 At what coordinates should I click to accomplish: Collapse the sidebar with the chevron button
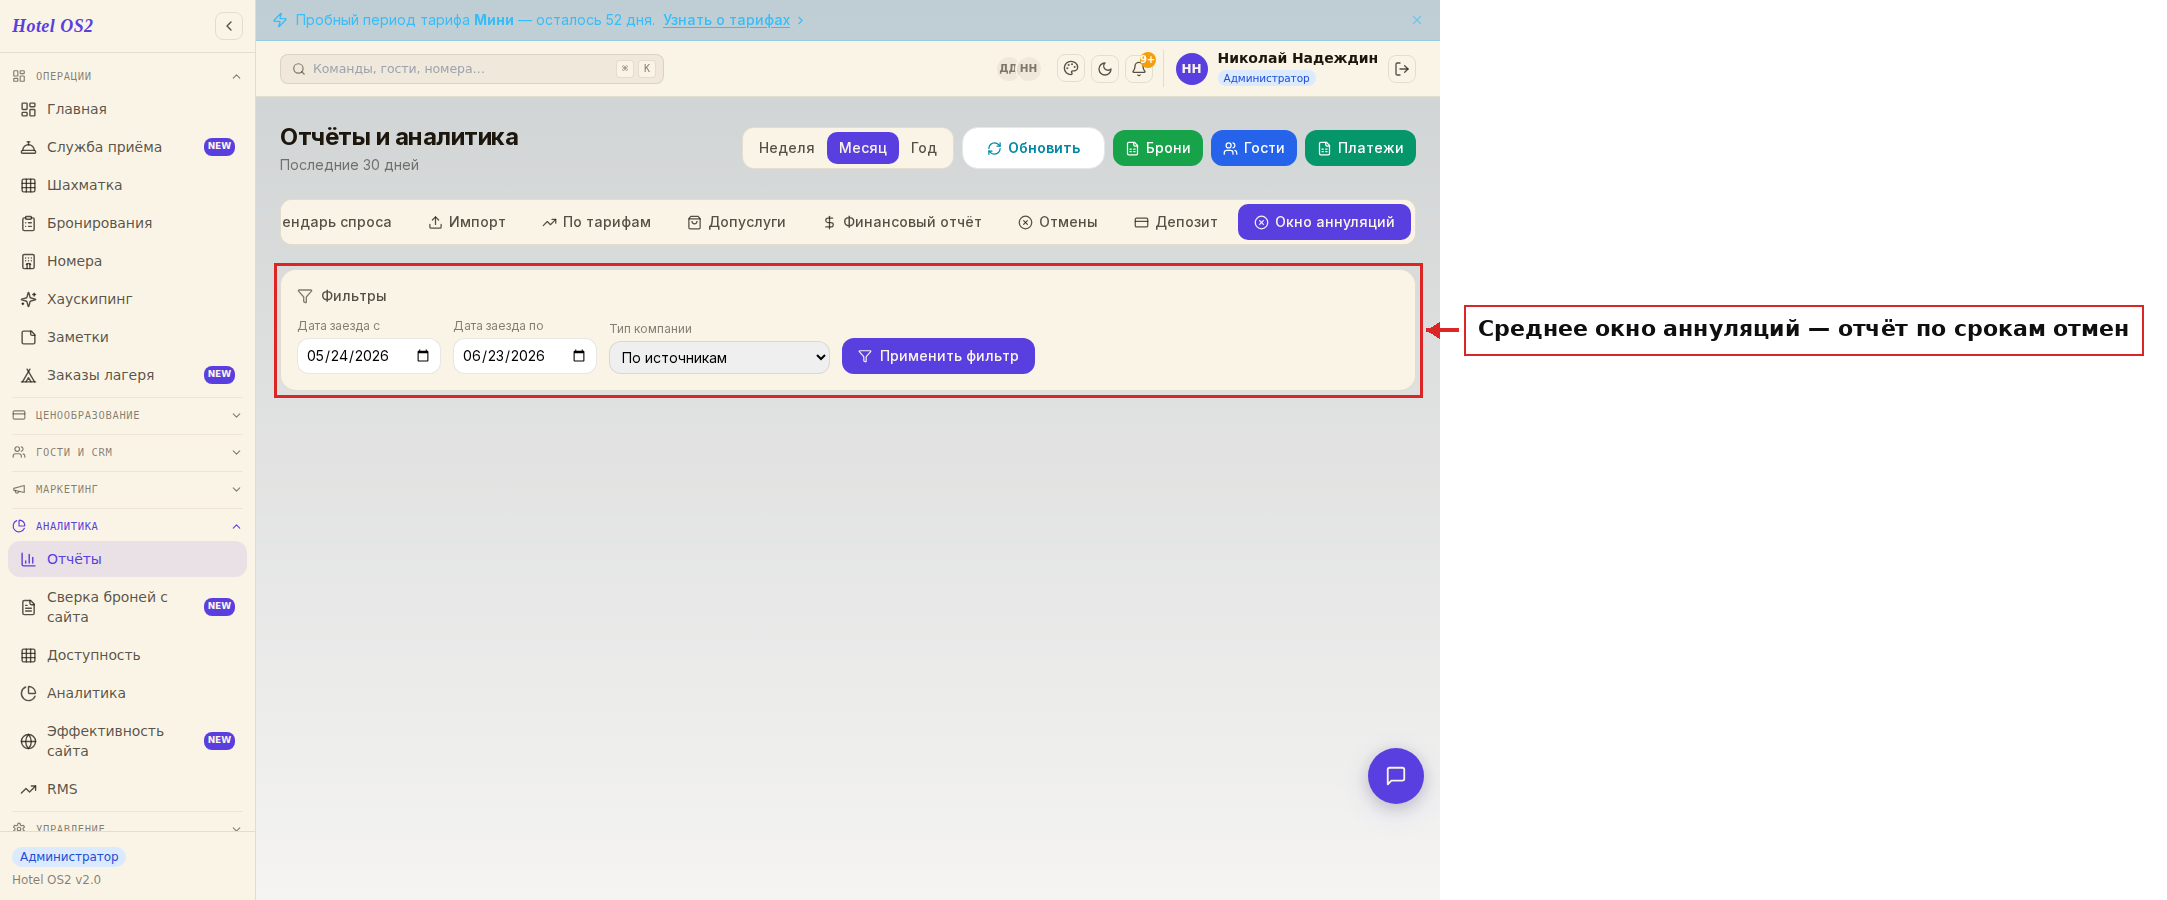pos(229,26)
